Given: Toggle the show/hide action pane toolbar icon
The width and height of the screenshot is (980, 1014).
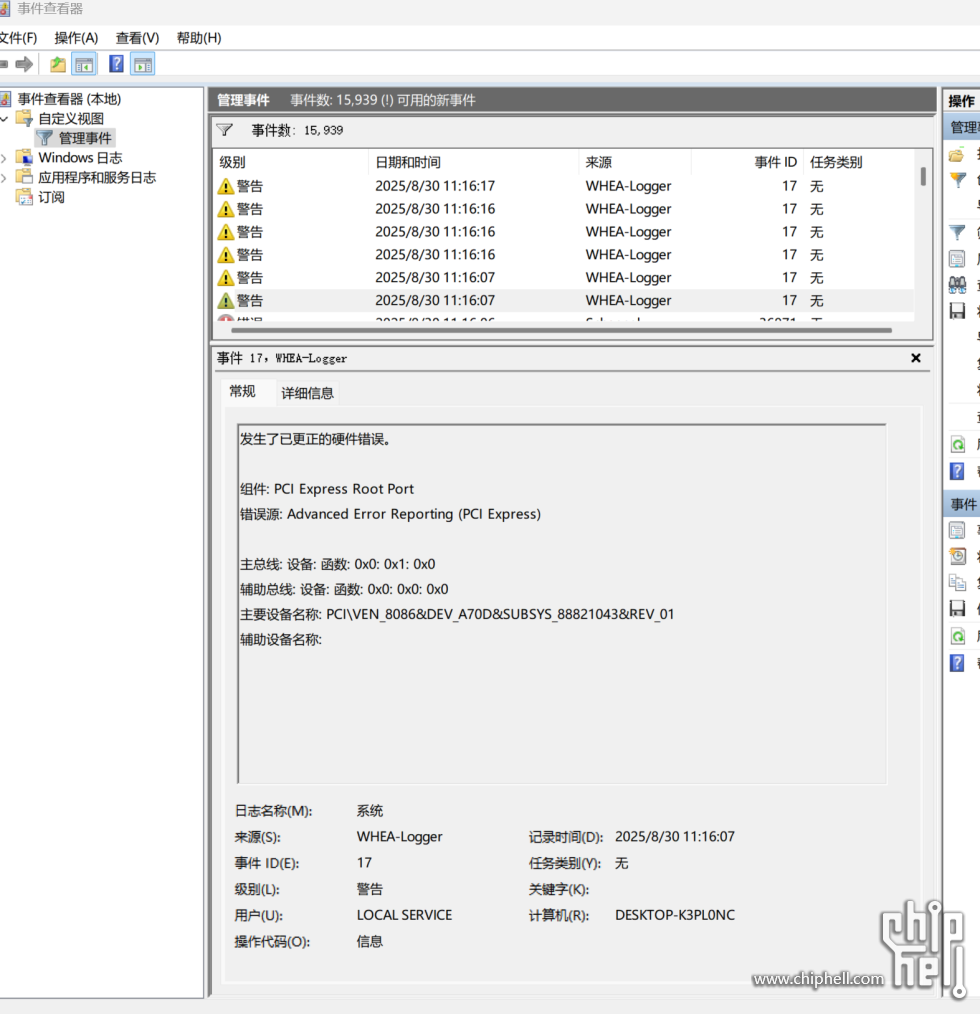Looking at the screenshot, I should (x=142, y=64).
